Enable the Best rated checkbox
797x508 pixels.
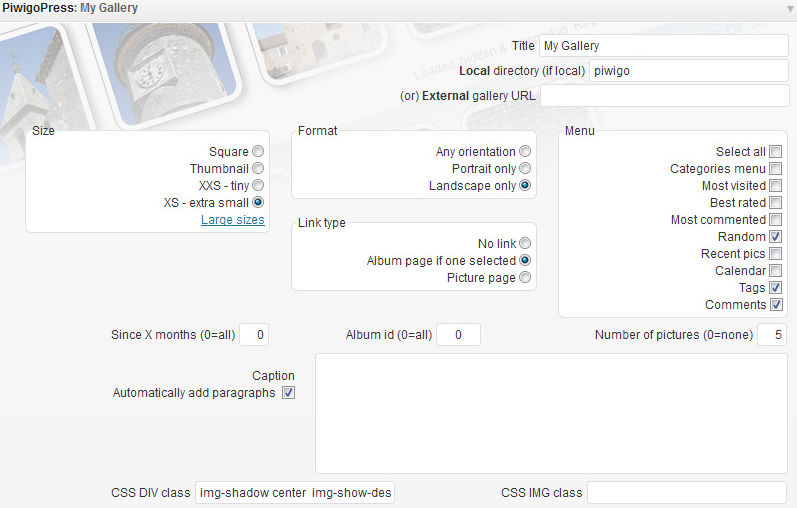click(776, 202)
